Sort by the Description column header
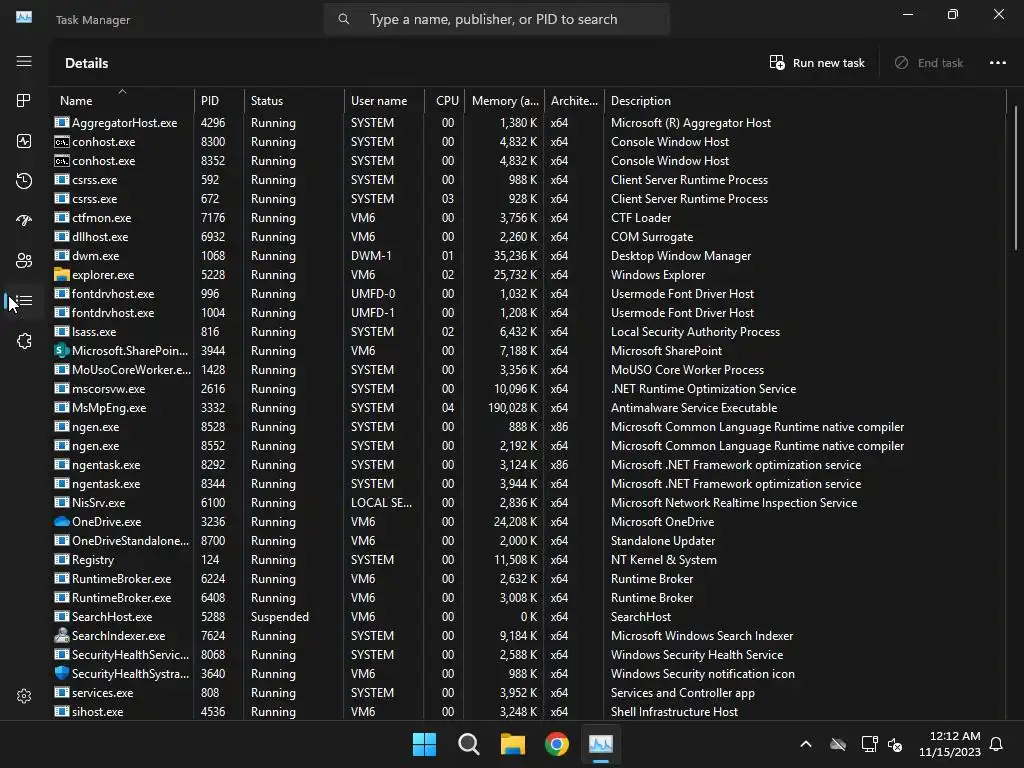The width and height of the screenshot is (1024, 768). tap(805, 101)
